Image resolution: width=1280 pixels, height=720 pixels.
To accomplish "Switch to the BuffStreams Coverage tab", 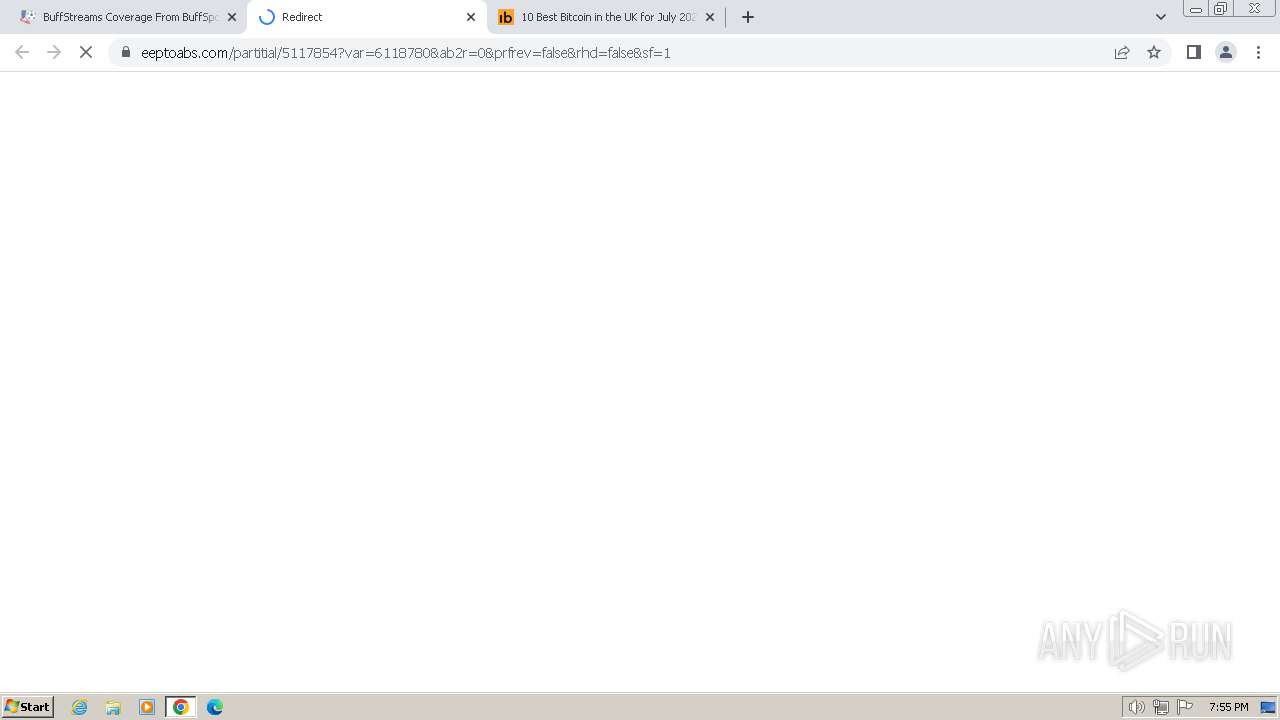I will [128, 17].
